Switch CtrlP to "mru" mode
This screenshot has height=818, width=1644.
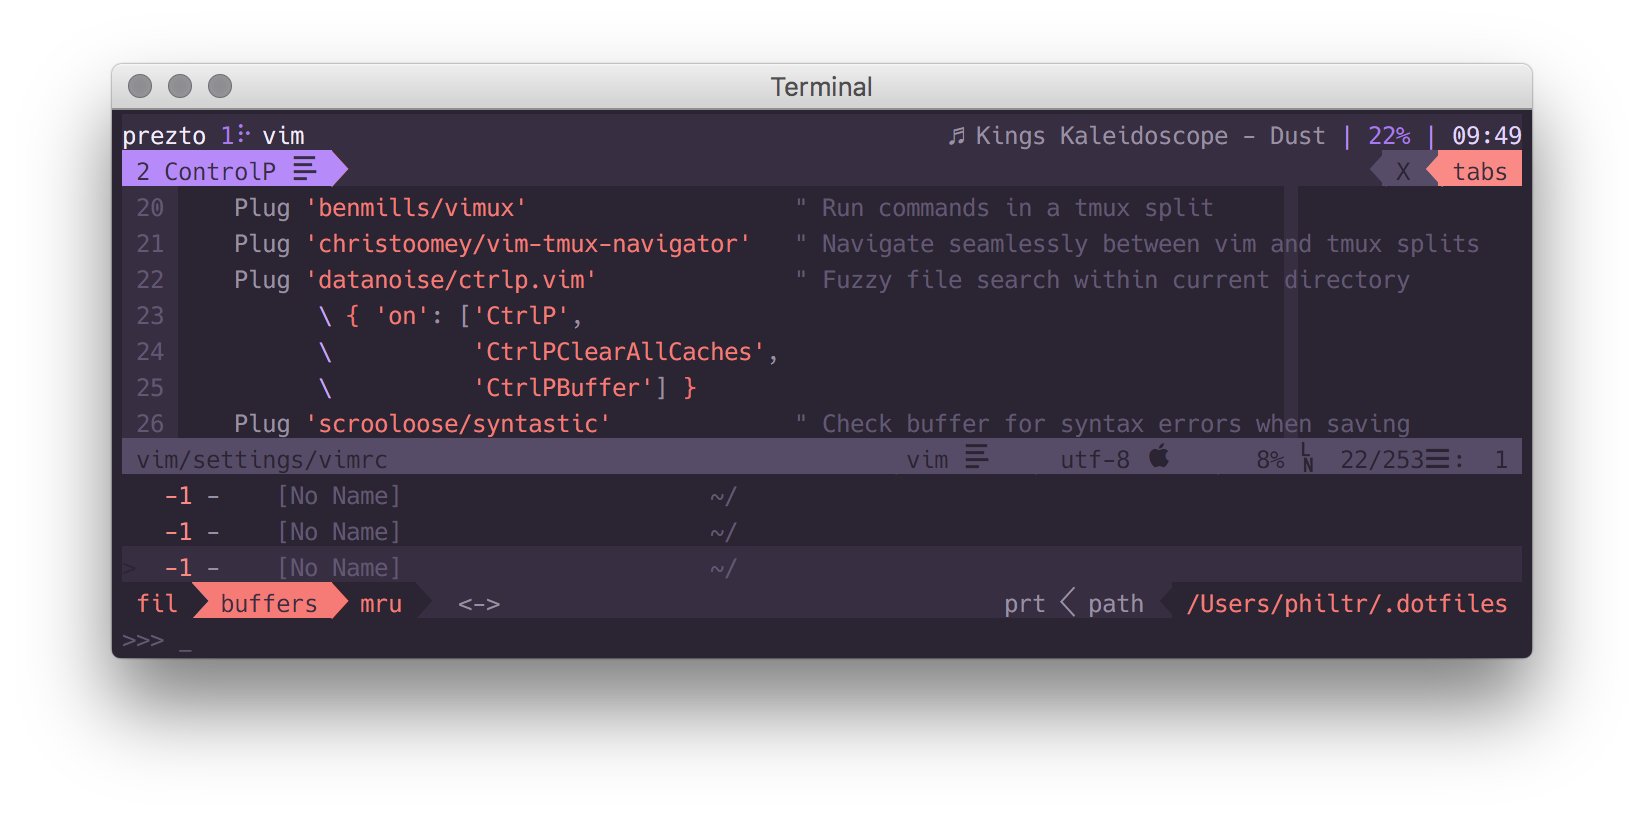pyautogui.click(x=381, y=604)
